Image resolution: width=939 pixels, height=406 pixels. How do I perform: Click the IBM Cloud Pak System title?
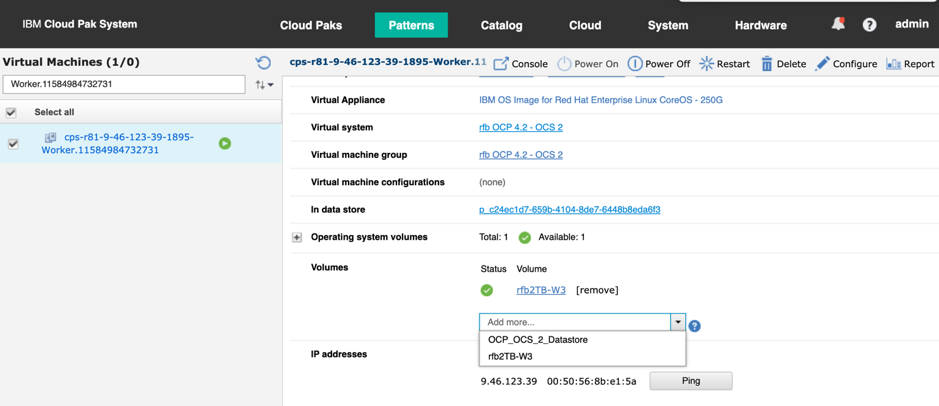80,25
